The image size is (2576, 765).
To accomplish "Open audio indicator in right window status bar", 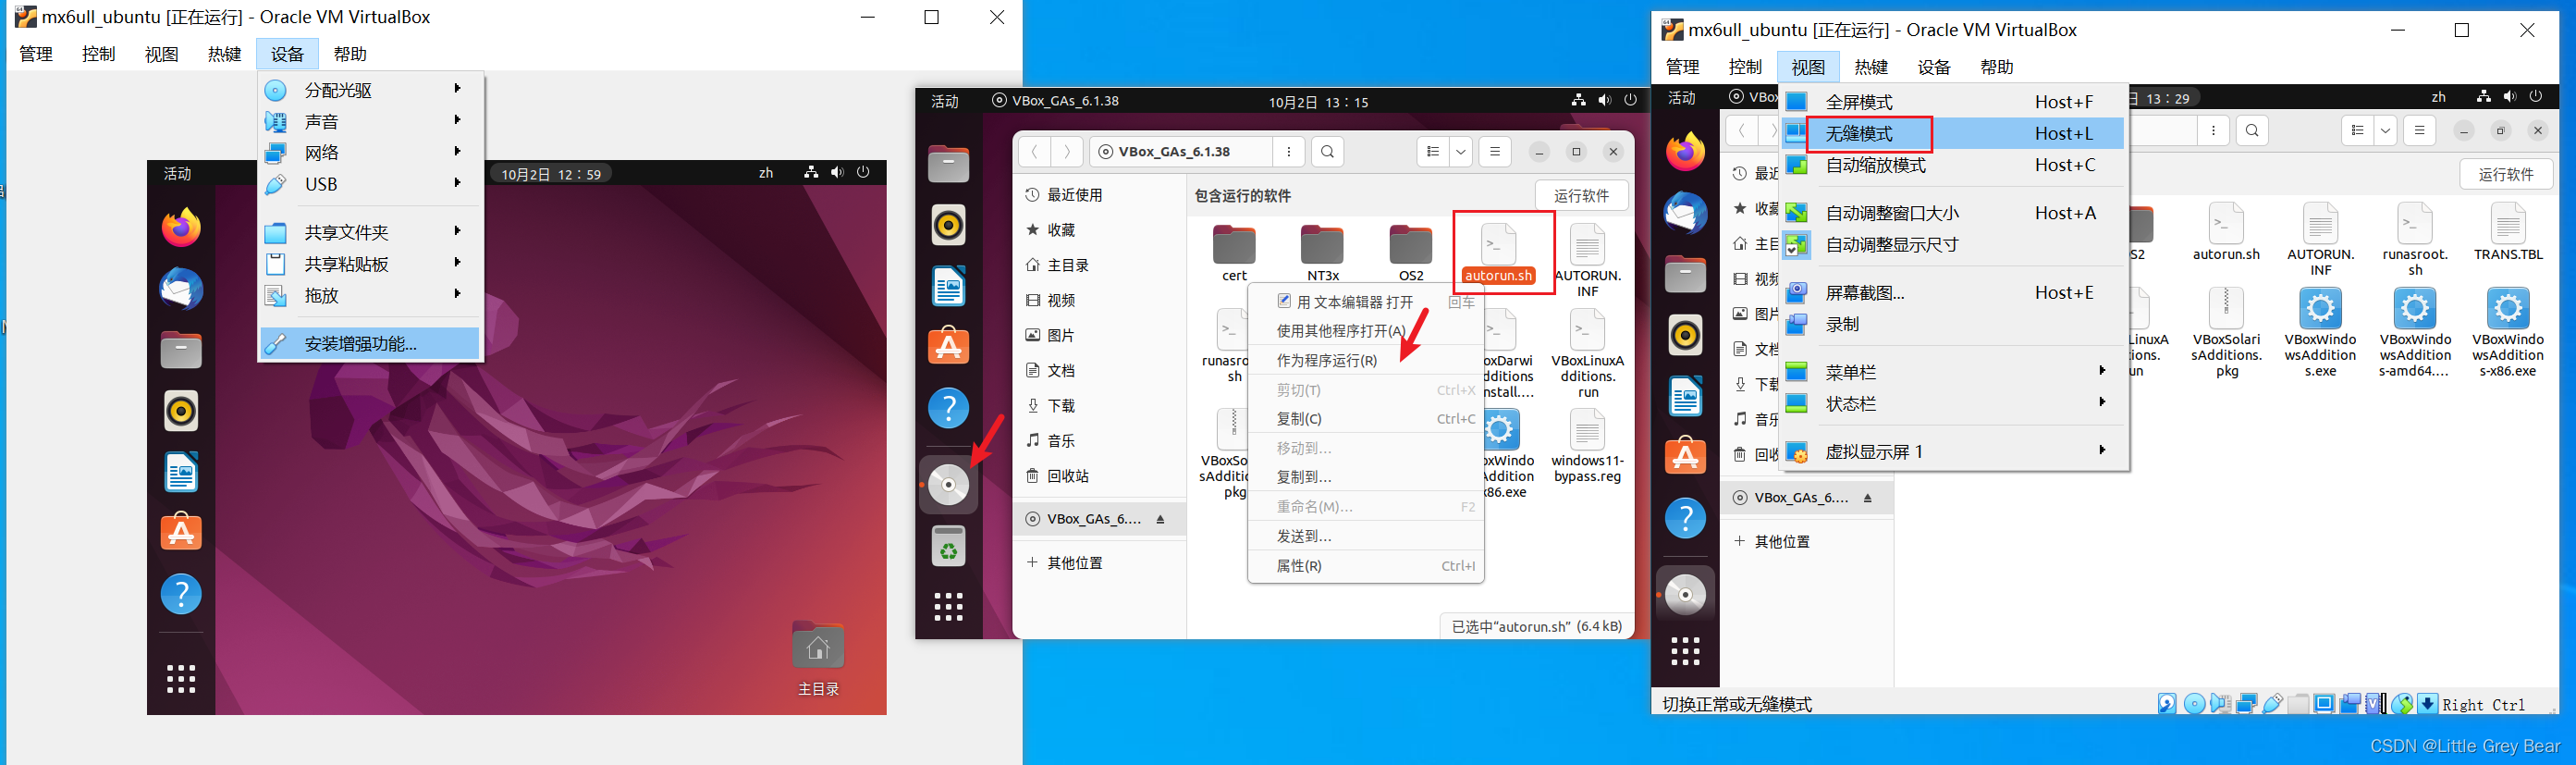I will (2221, 704).
